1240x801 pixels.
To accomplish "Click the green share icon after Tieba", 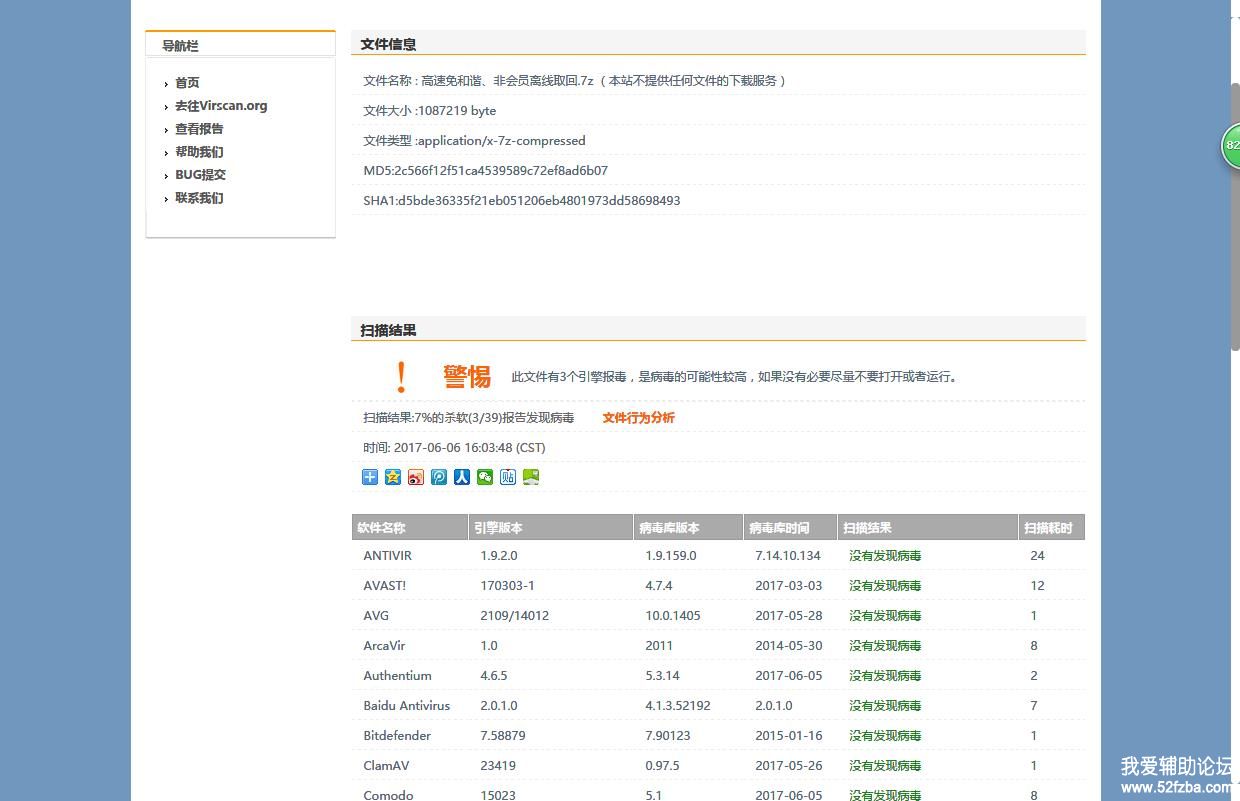I will tap(531, 477).
